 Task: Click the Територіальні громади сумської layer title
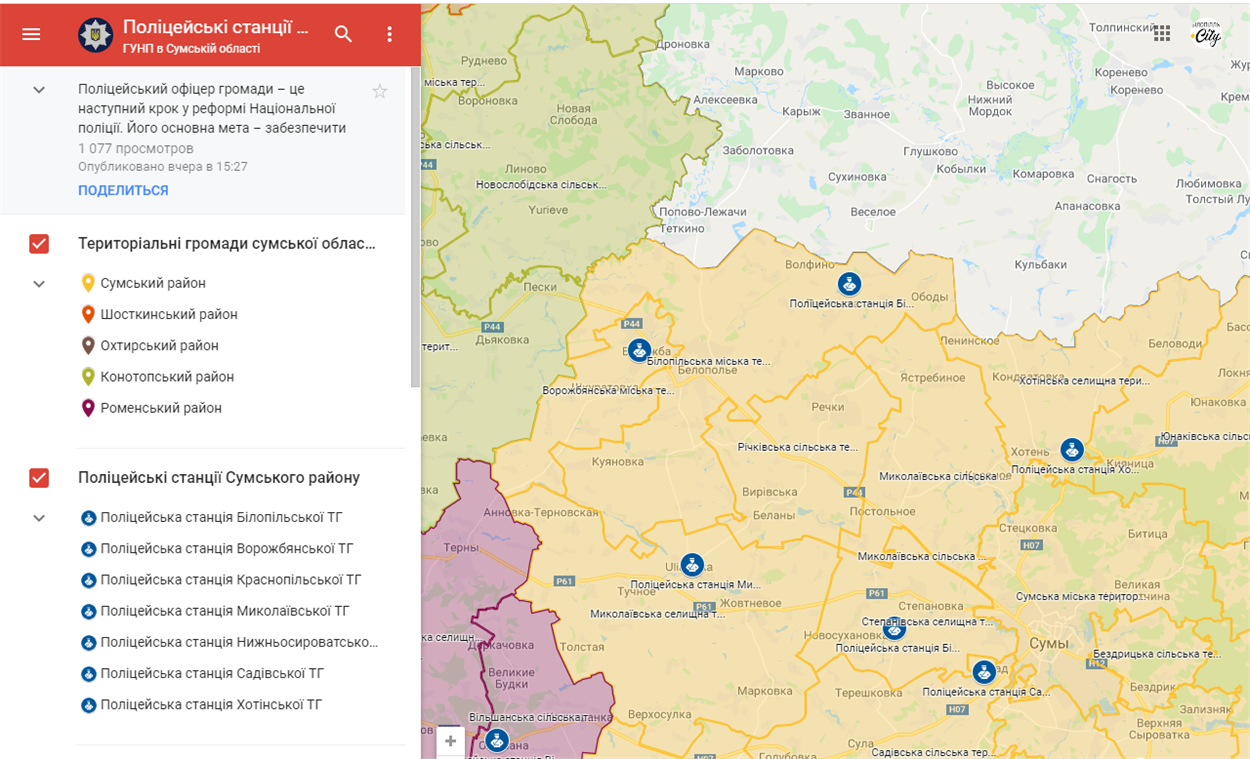(x=227, y=243)
